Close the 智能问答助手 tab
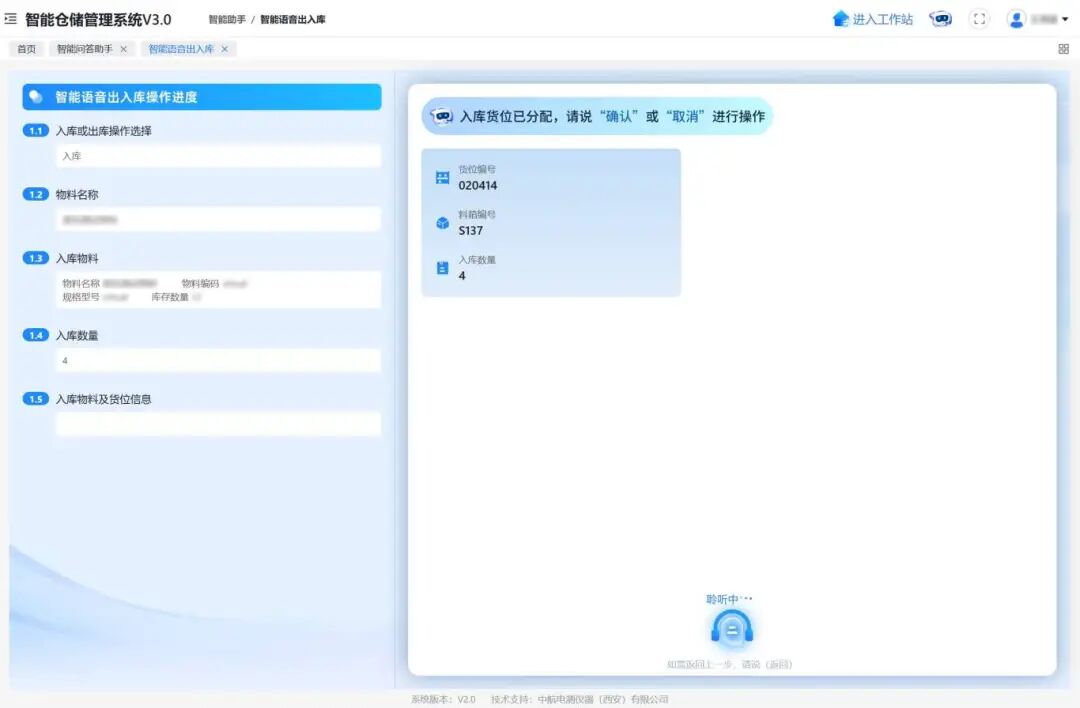This screenshot has height=708, width=1080. (x=123, y=49)
